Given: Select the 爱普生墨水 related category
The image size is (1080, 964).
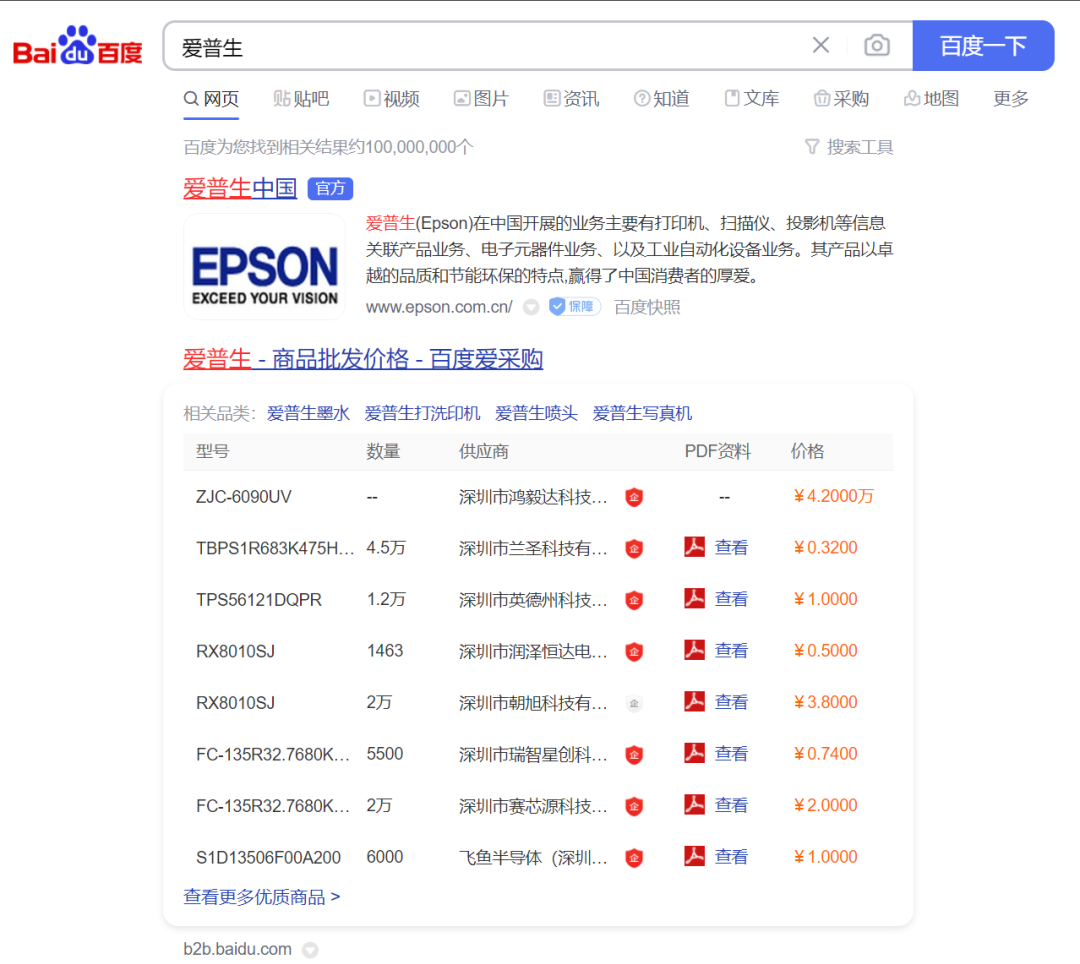Looking at the screenshot, I should [x=308, y=413].
